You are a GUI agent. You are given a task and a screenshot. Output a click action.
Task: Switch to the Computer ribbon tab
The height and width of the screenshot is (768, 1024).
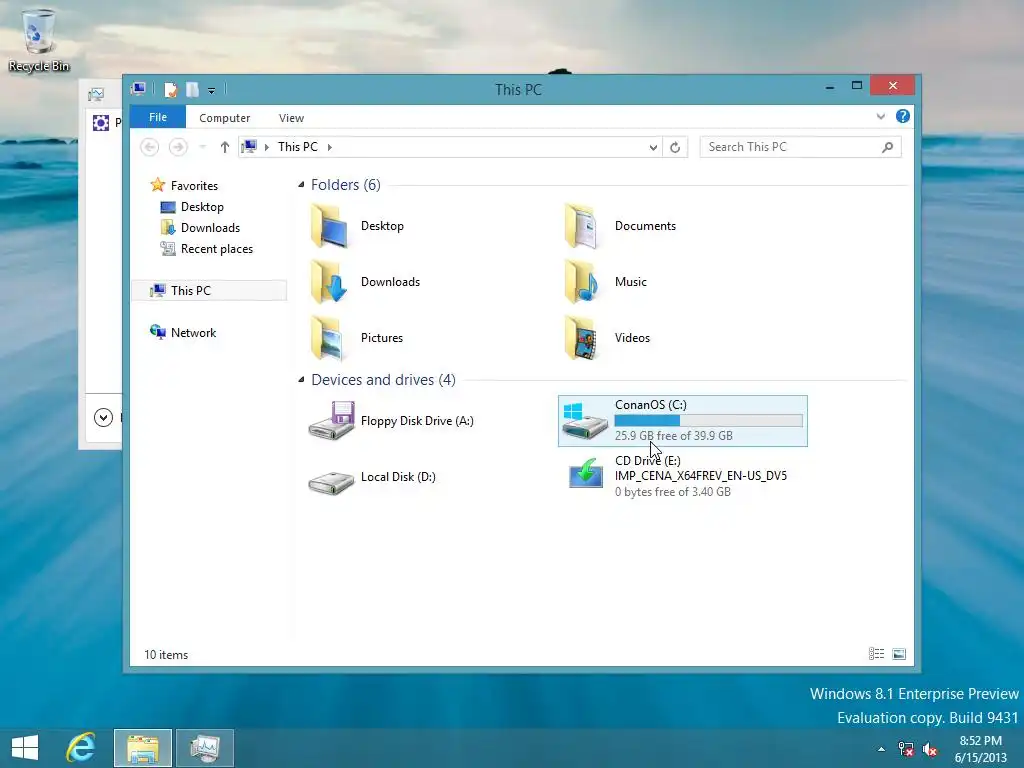[225, 118]
